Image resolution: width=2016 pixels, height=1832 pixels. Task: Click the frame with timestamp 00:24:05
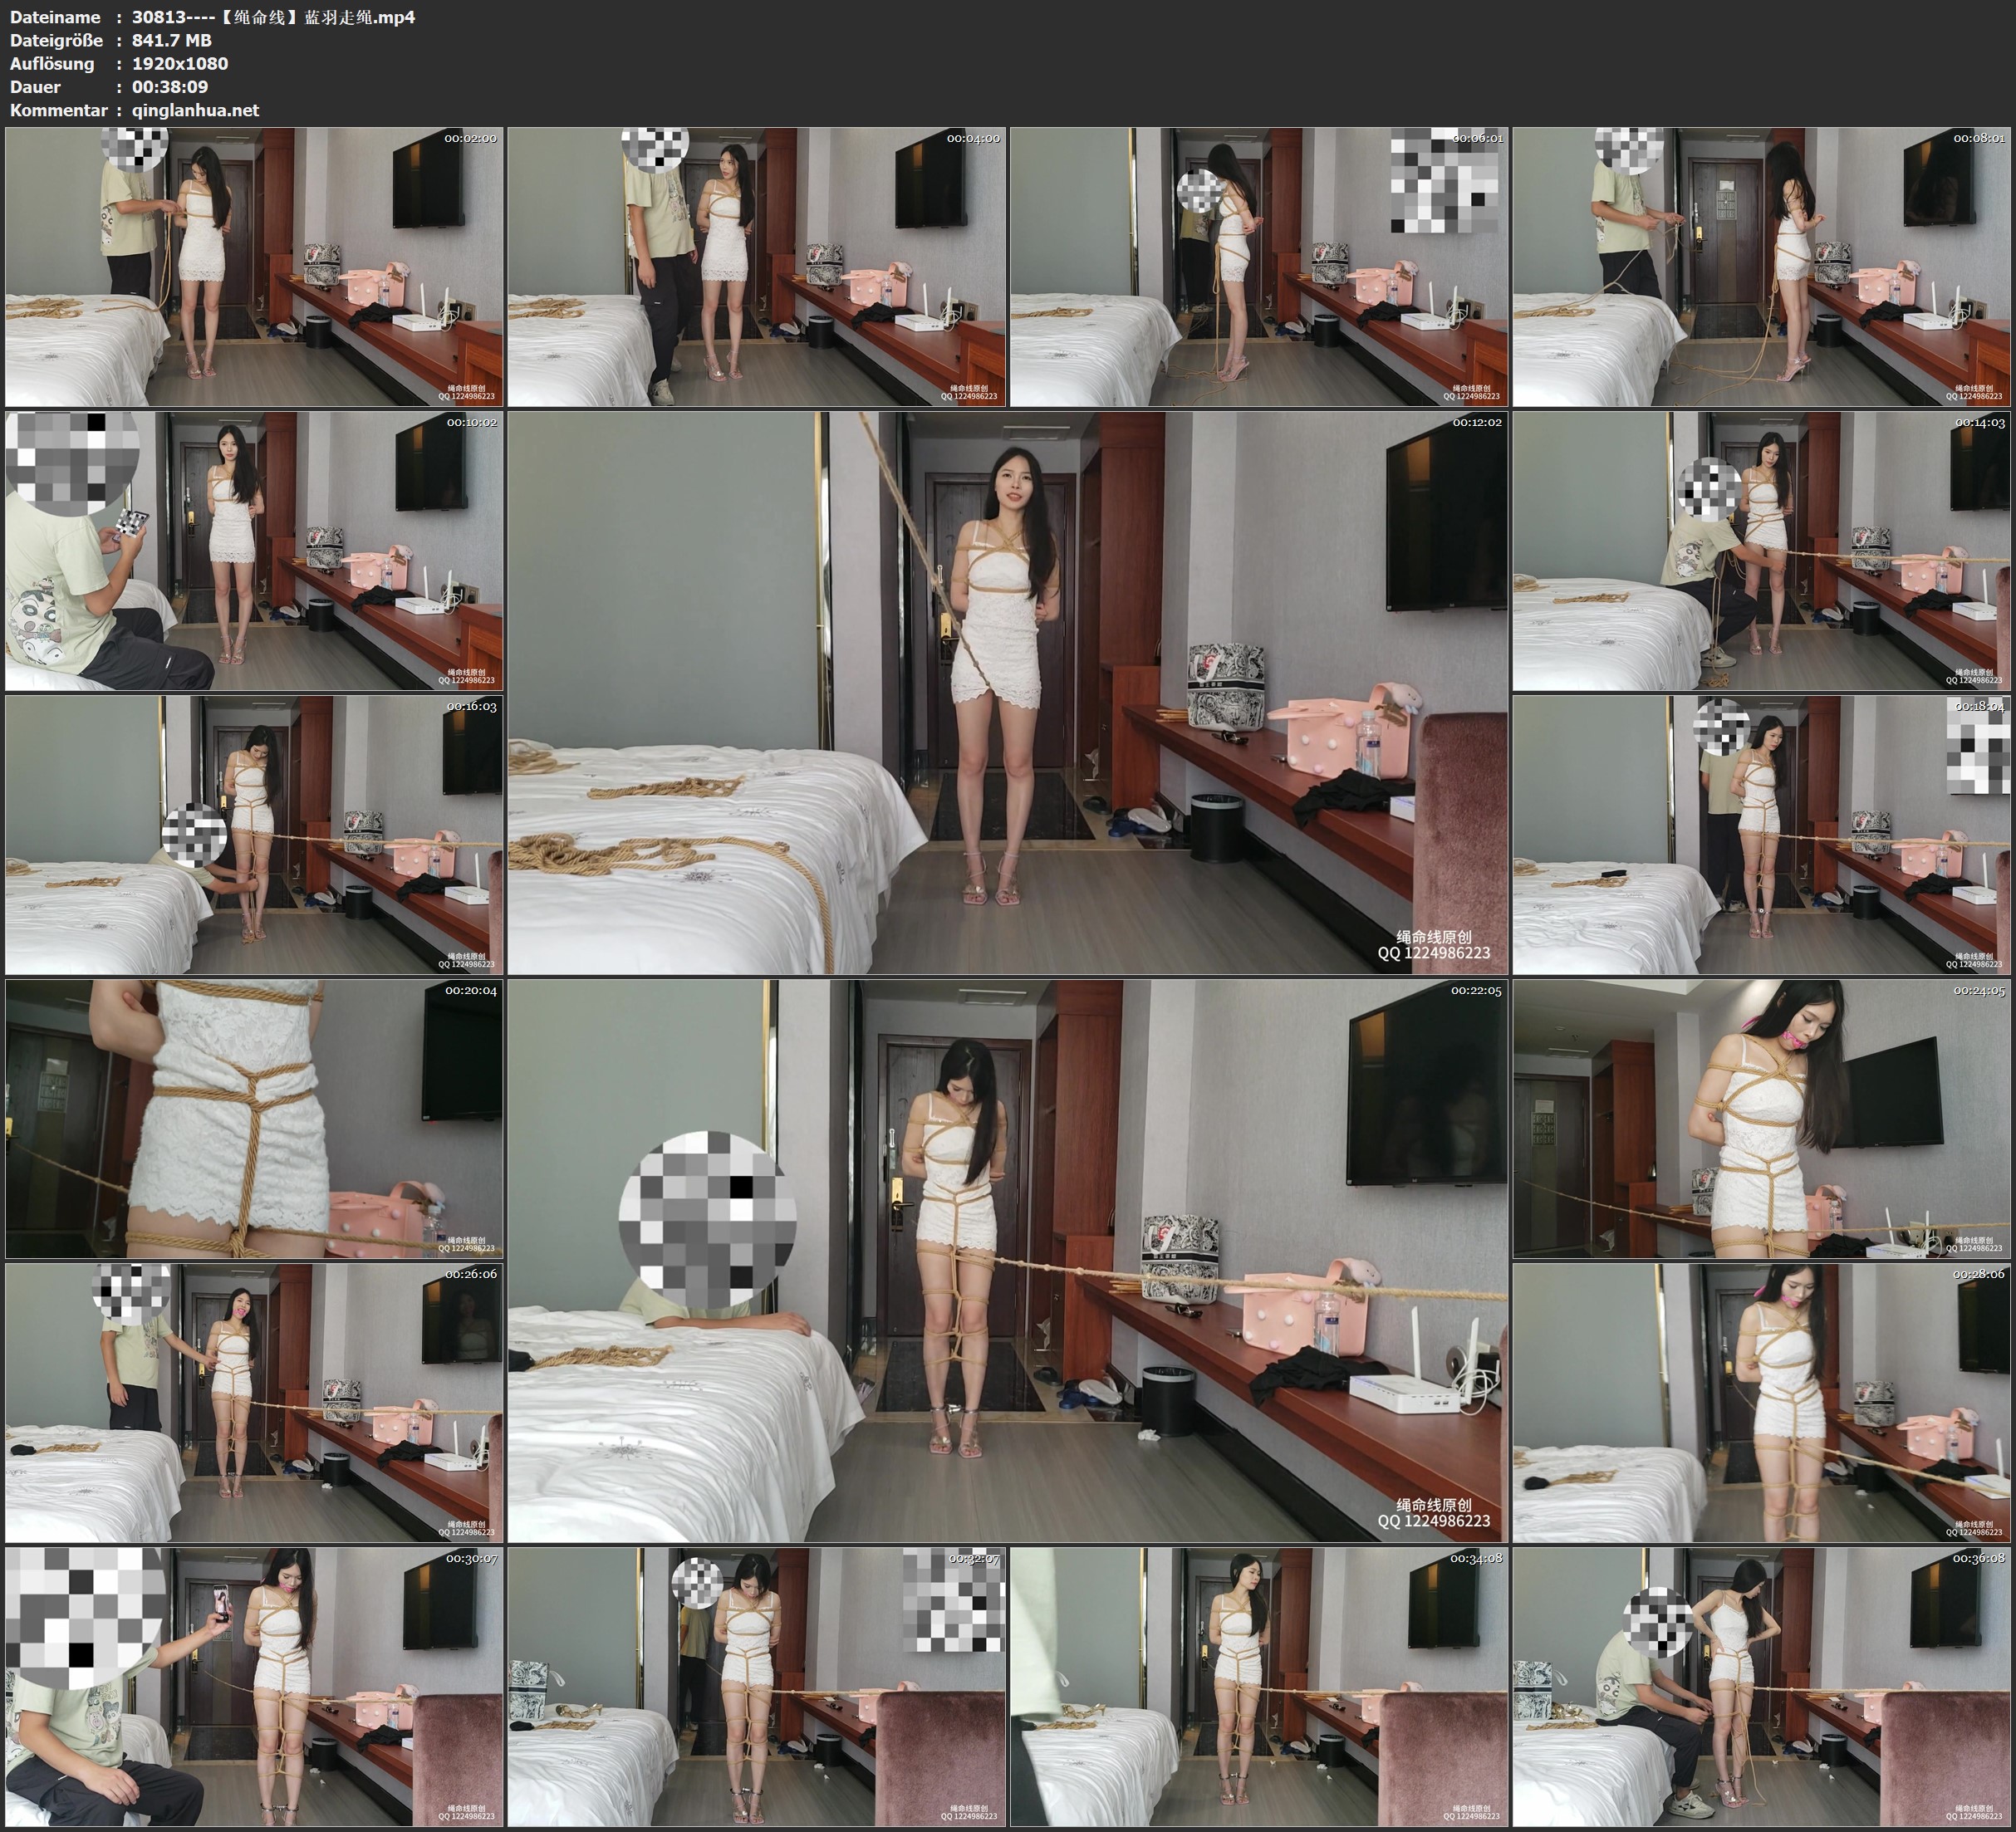point(1762,1119)
